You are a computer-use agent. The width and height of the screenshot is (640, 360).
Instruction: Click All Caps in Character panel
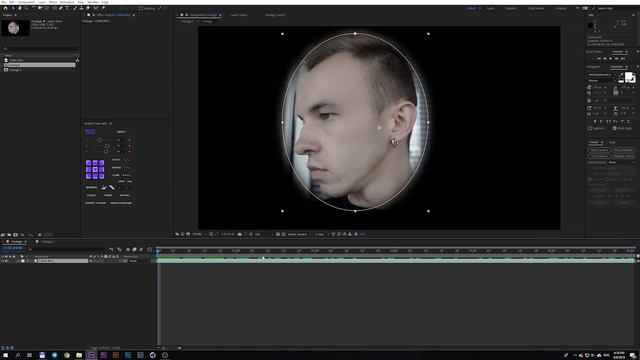(x=609, y=122)
